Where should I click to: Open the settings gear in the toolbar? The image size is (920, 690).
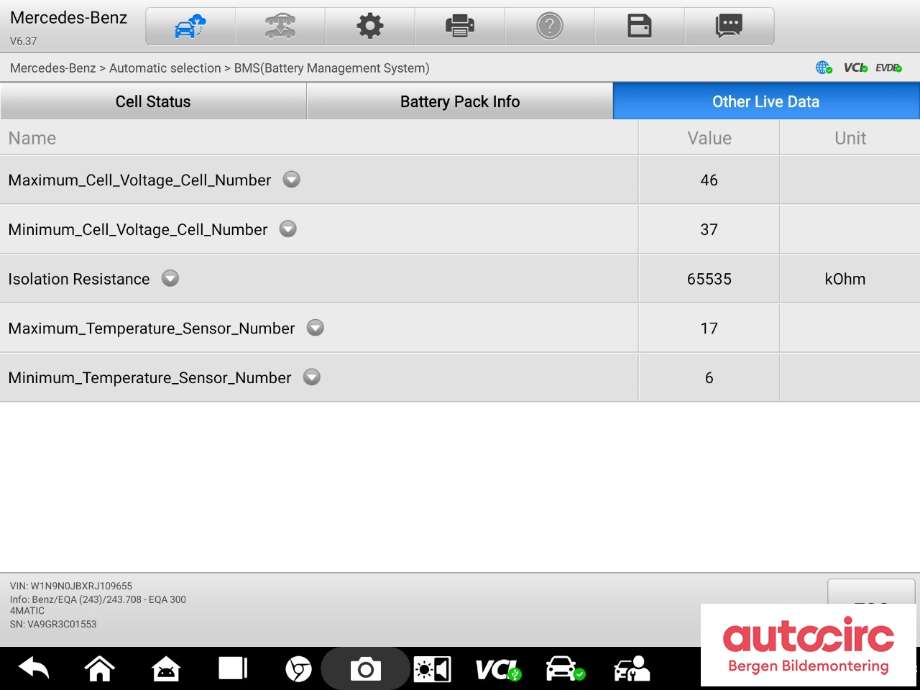[370, 26]
